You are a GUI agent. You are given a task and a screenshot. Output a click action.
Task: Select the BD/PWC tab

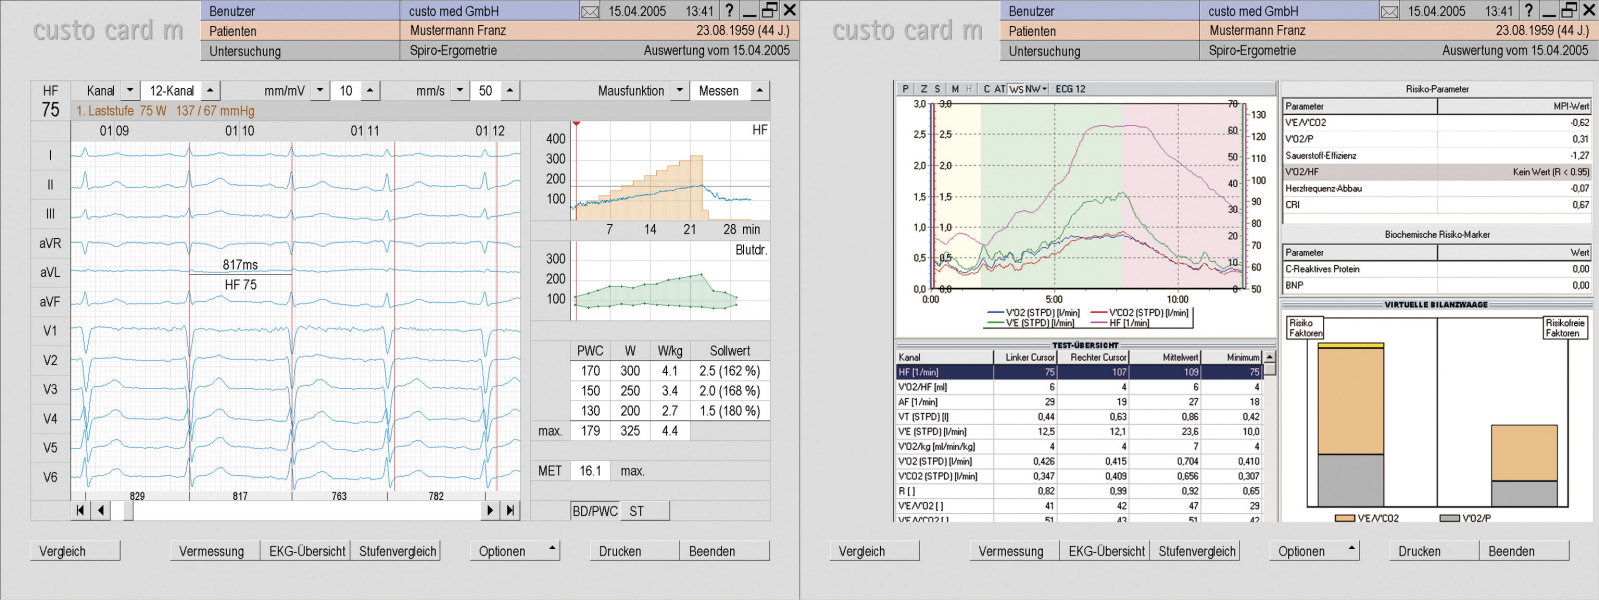coord(595,511)
